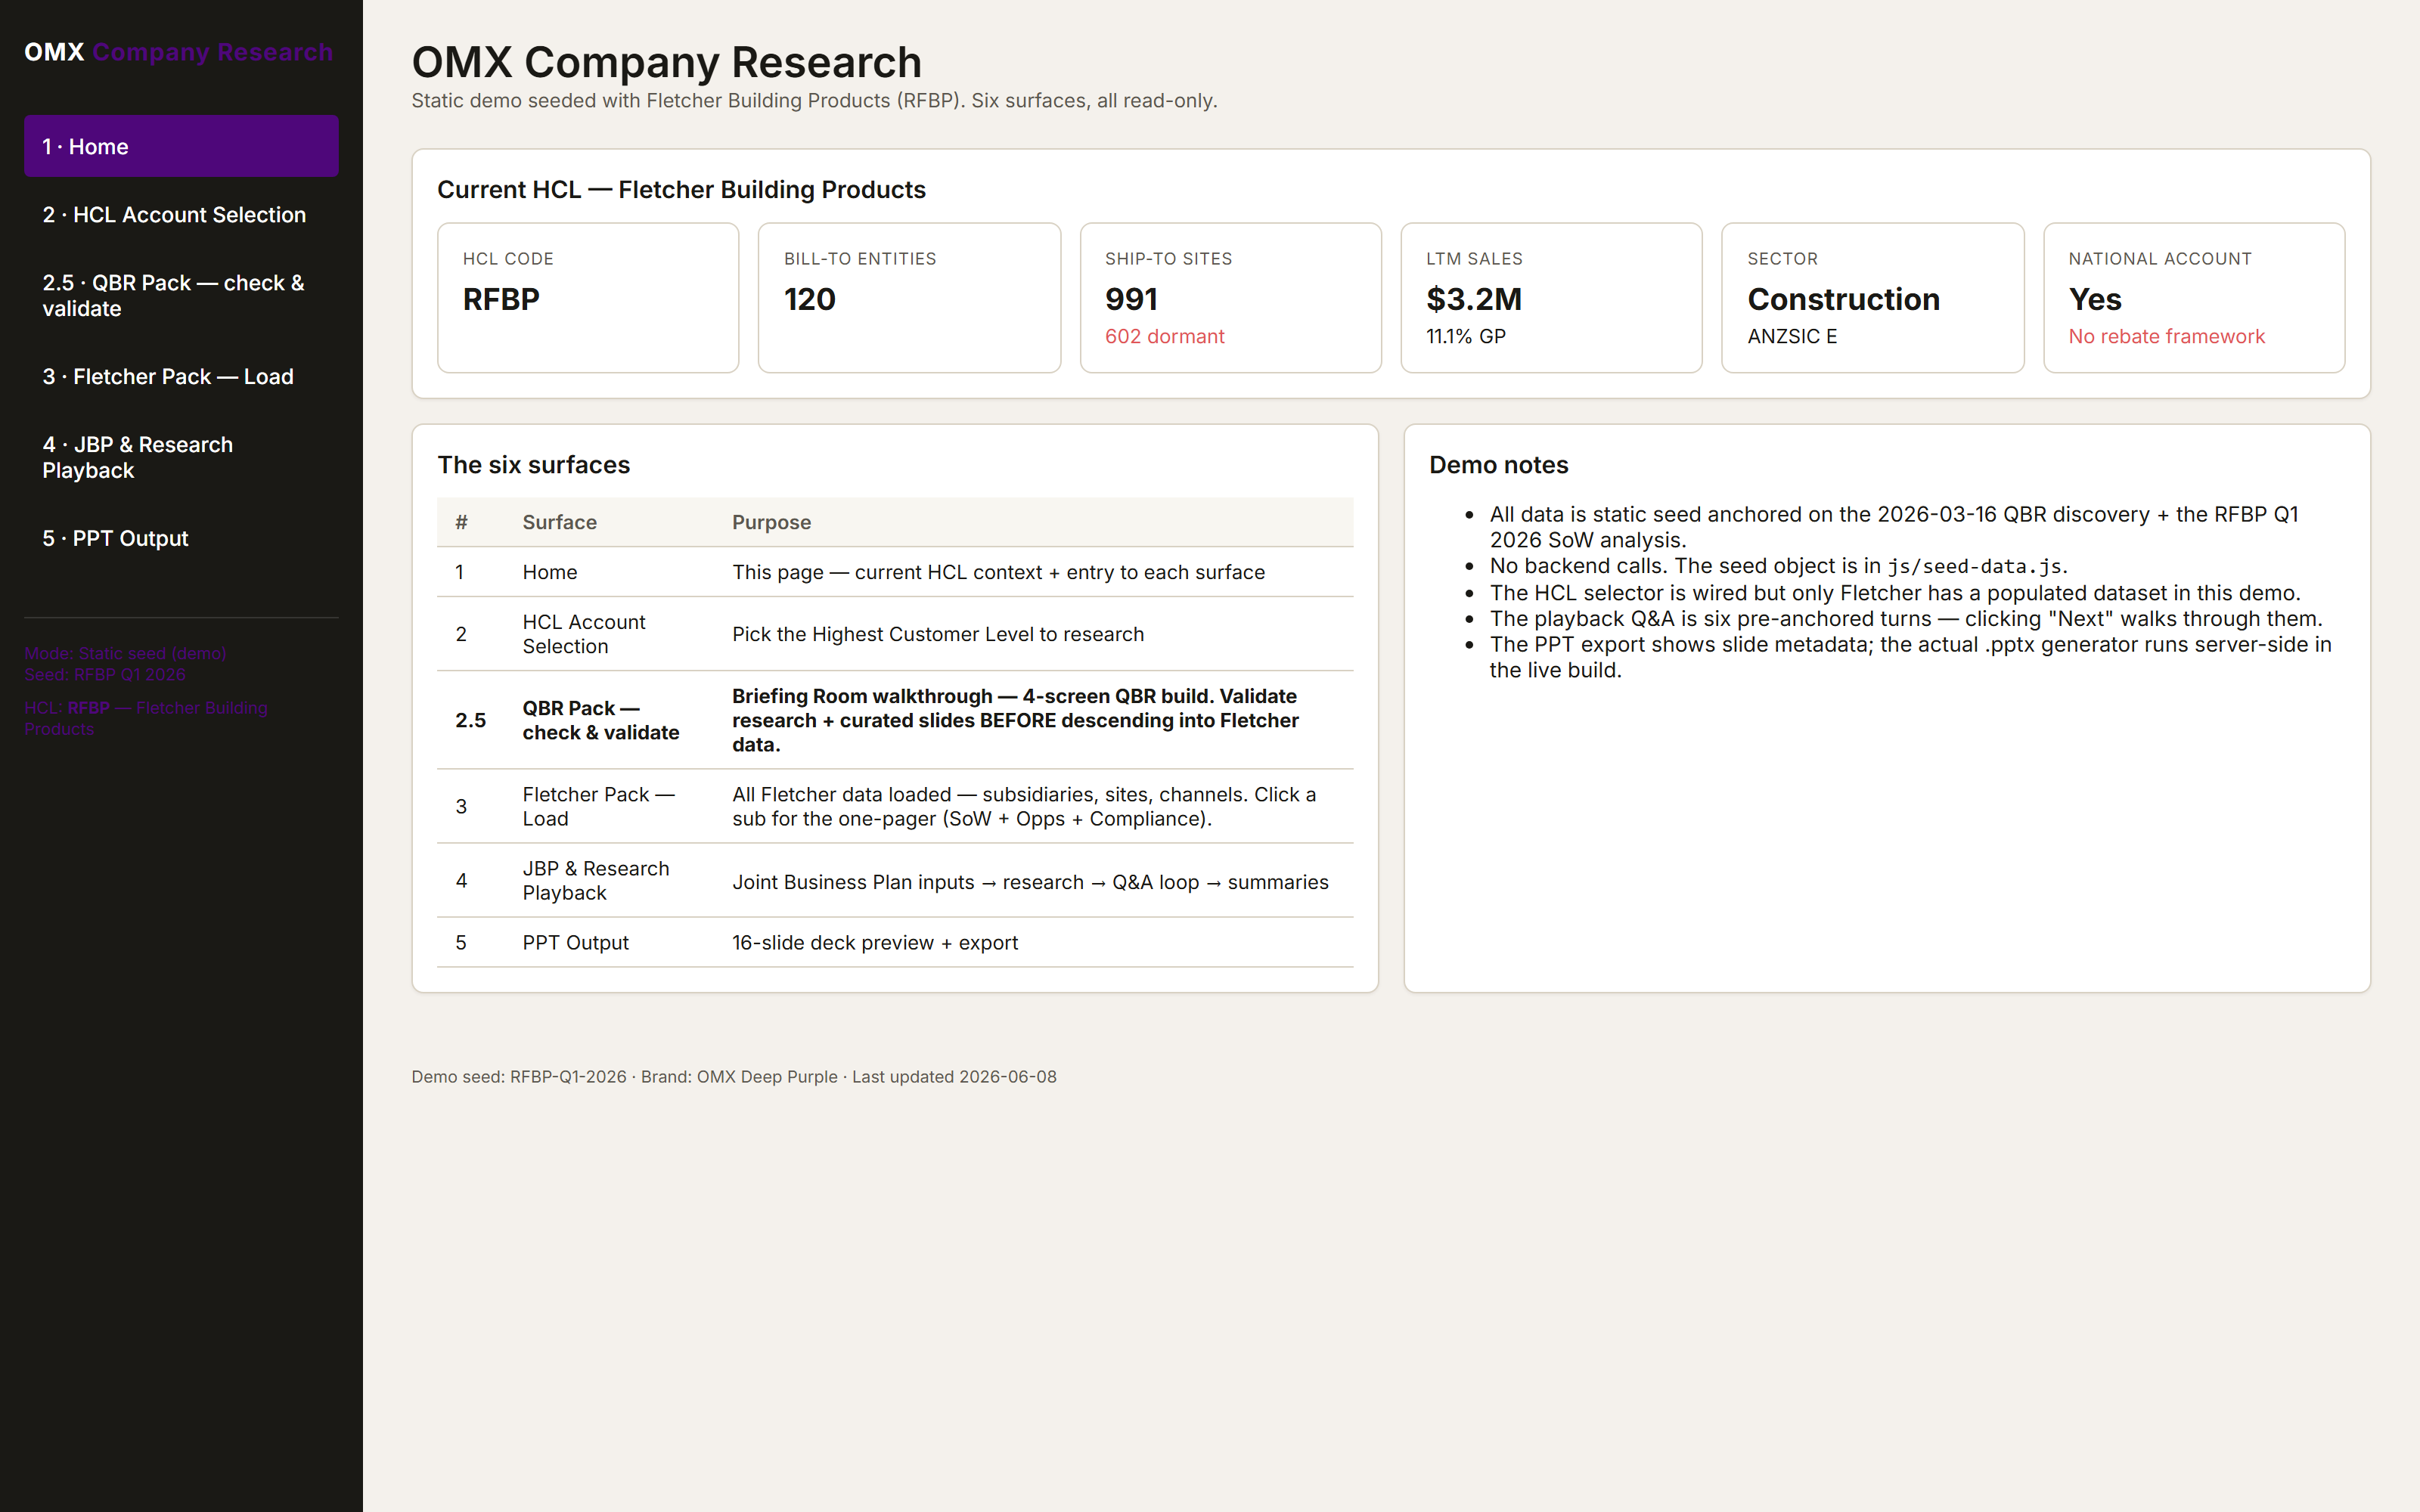The image size is (2420, 1512).
Task: Select the BILL-TO ENTITIES 120 card
Action: click(x=909, y=297)
